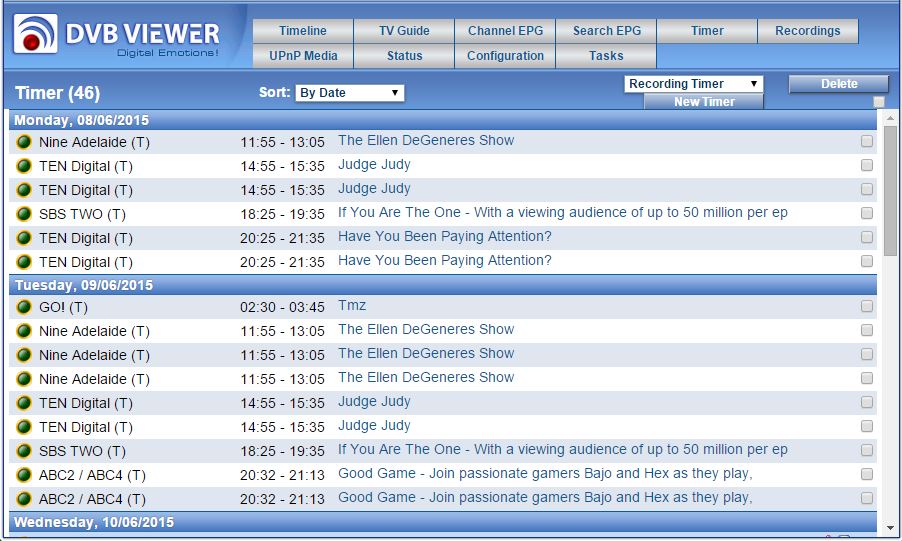Screen dimensions: 902x541
Task: Toggle status icon of Monday's first Judge Judy
Action: click(24, 166)
